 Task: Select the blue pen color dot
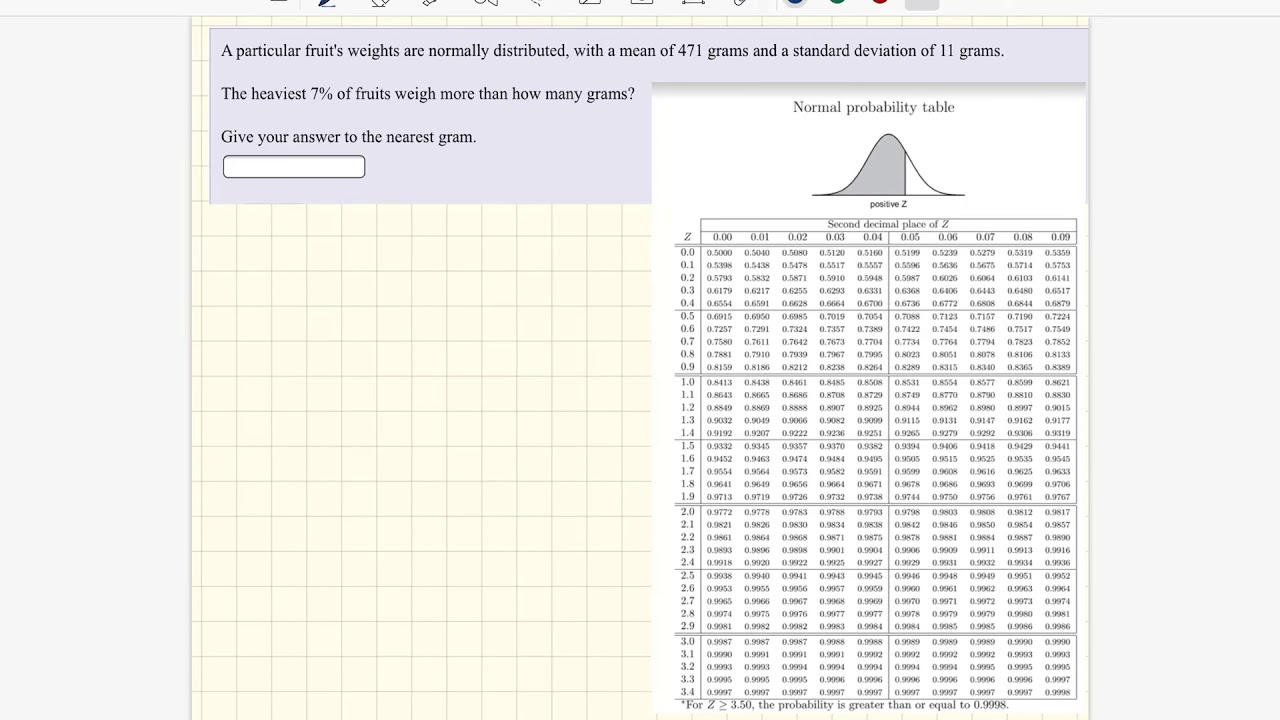pyautogui.click(x=795, y=2)
